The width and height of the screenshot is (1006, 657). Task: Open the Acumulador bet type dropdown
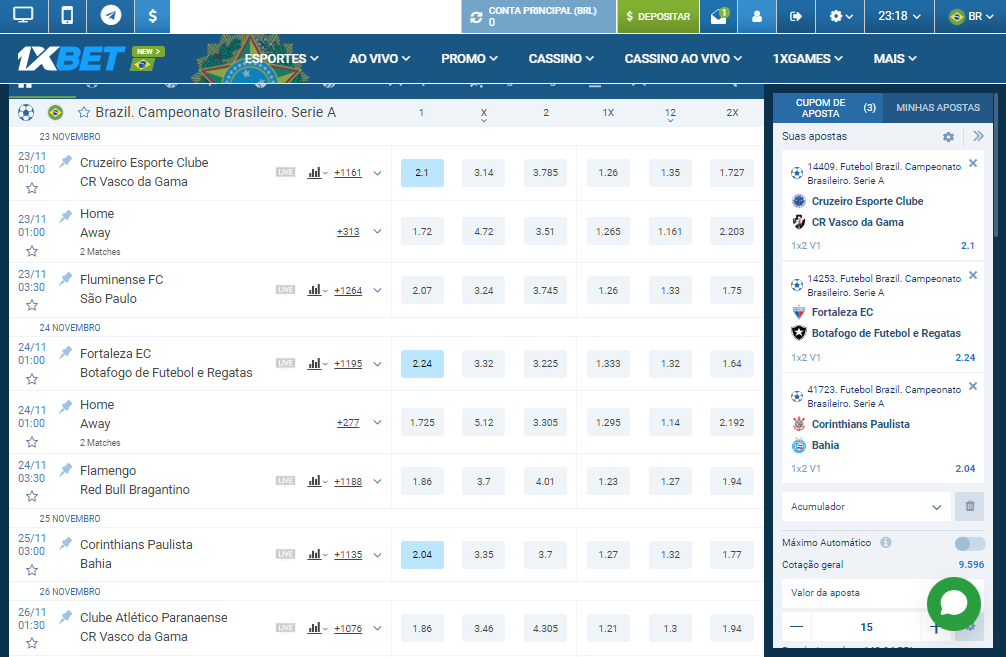(x=865, y=507)
